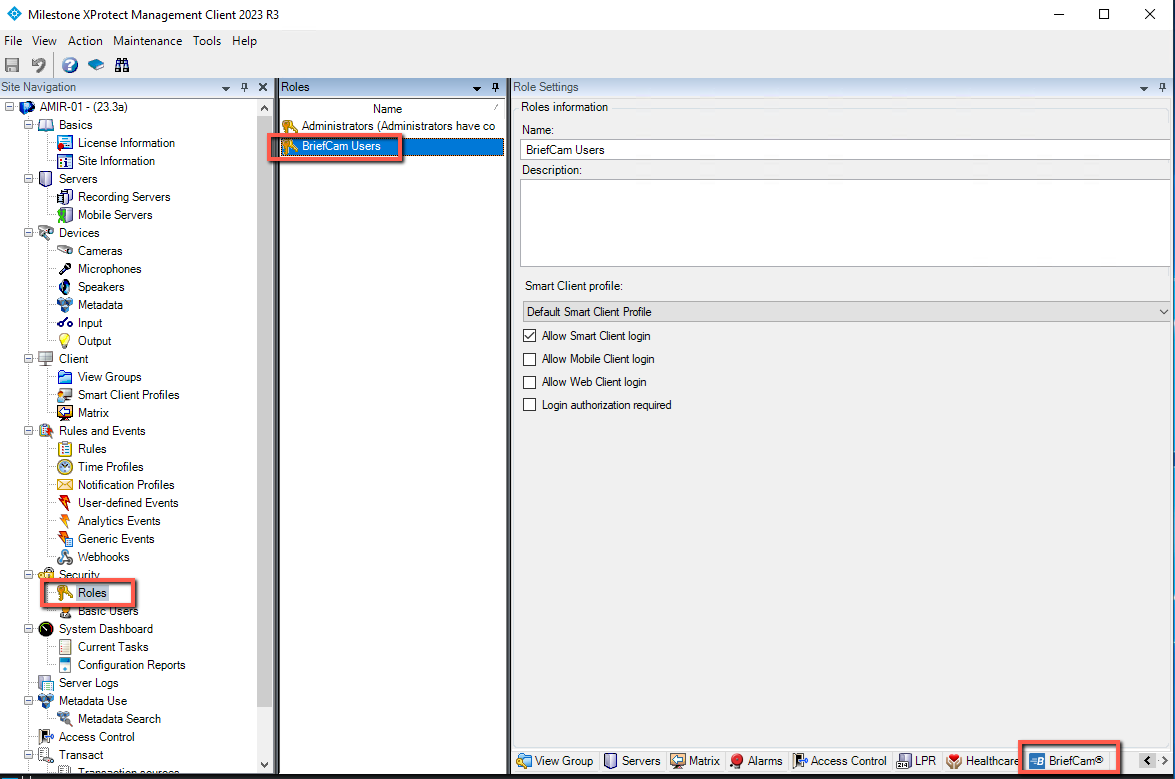Collapse the Servers tree node

coord(28,179)
